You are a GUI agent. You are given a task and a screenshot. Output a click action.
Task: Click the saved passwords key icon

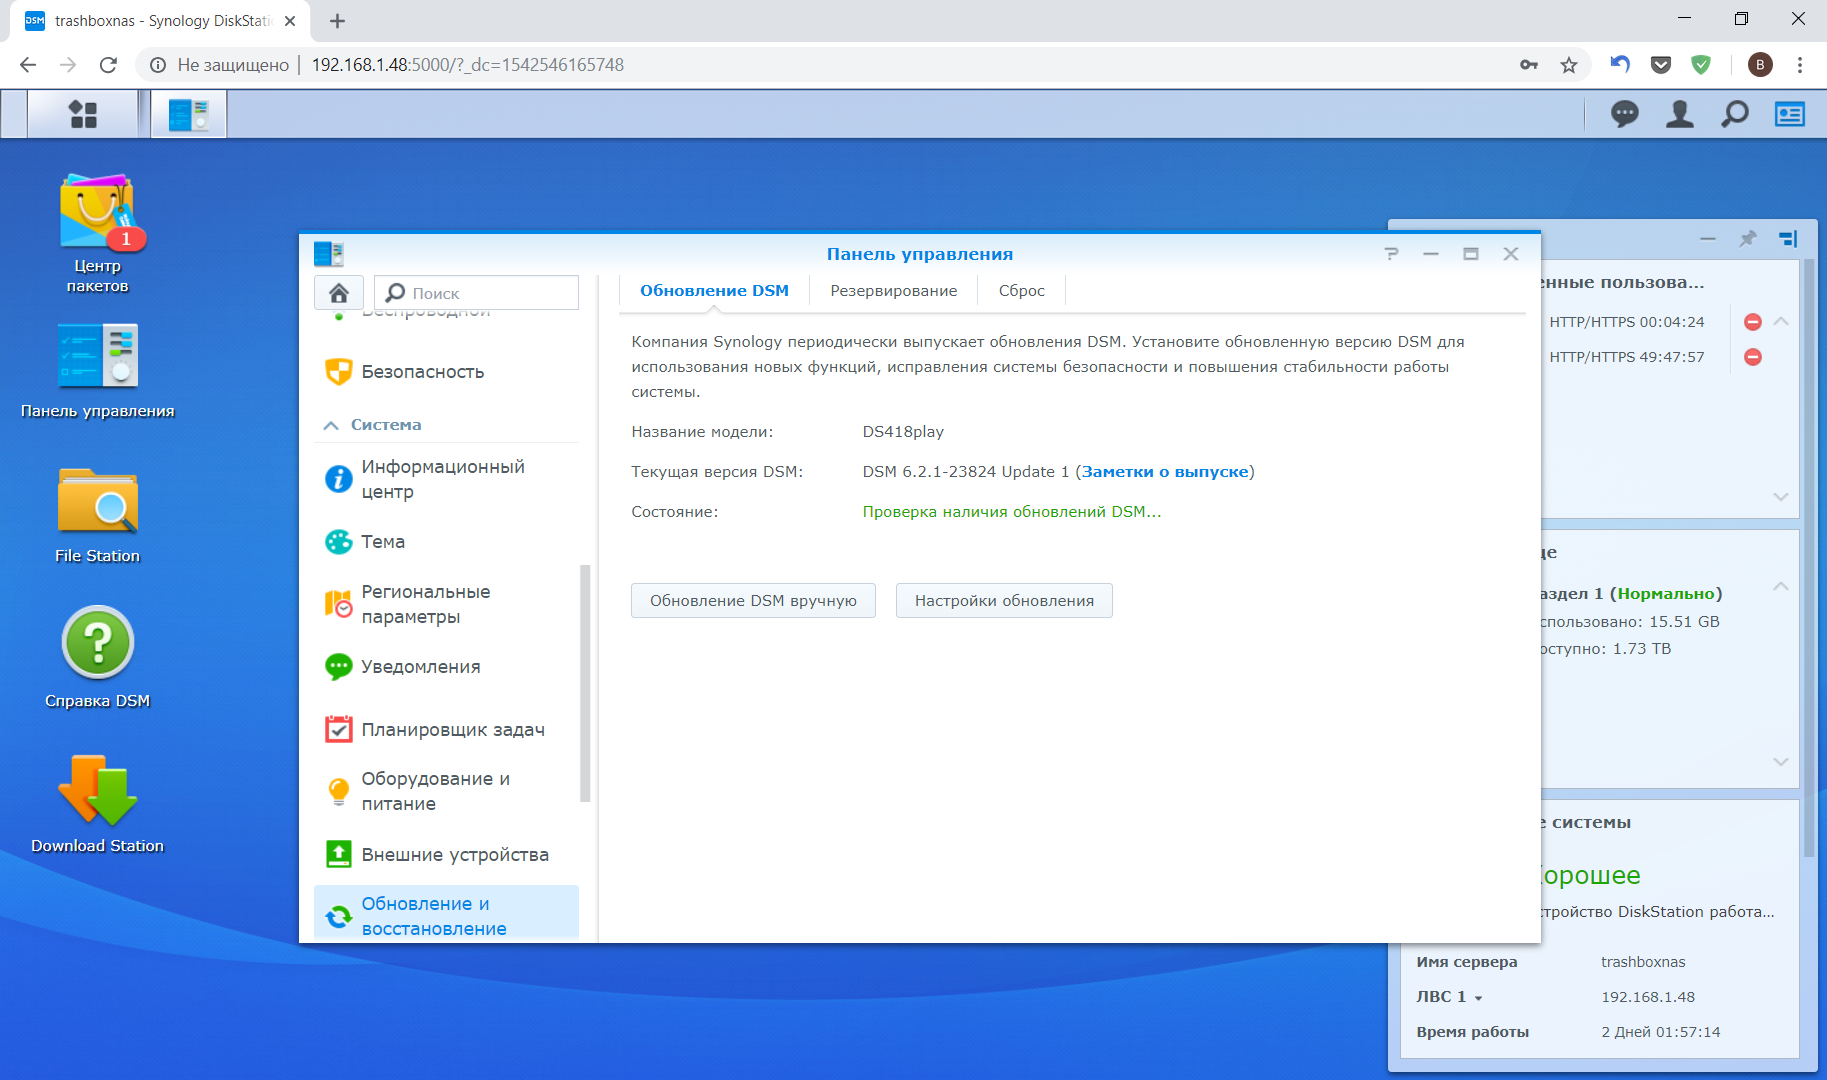click(1529, 65)
